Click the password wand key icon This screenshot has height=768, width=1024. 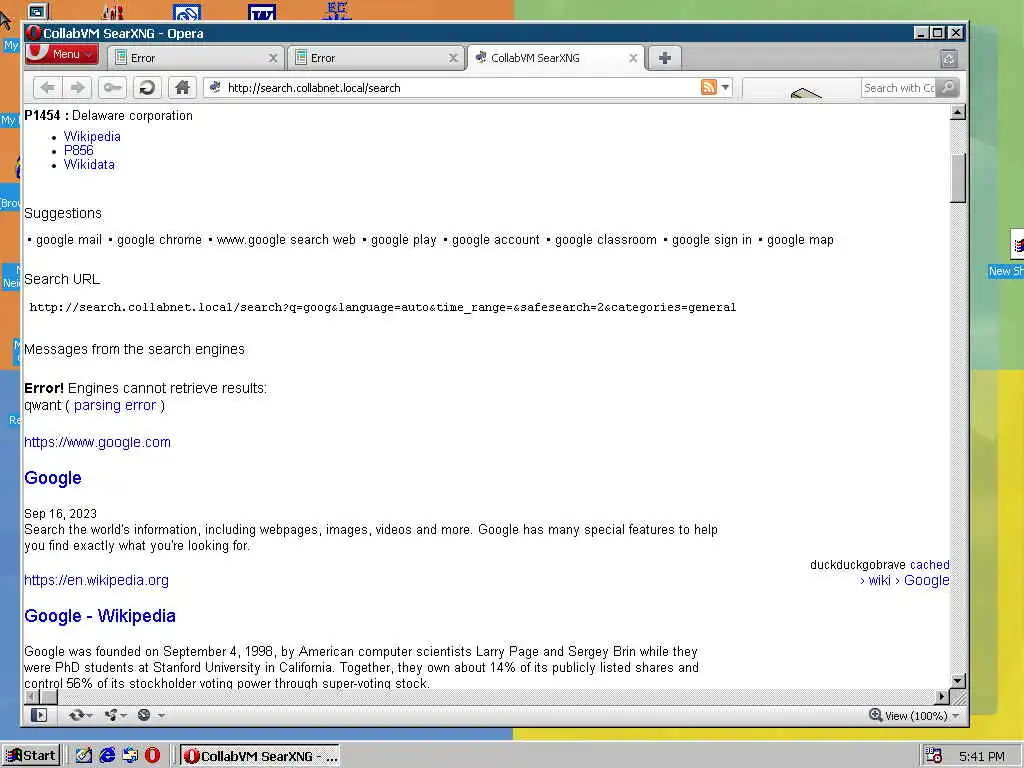pyautogui.click(x=112, y=88)
